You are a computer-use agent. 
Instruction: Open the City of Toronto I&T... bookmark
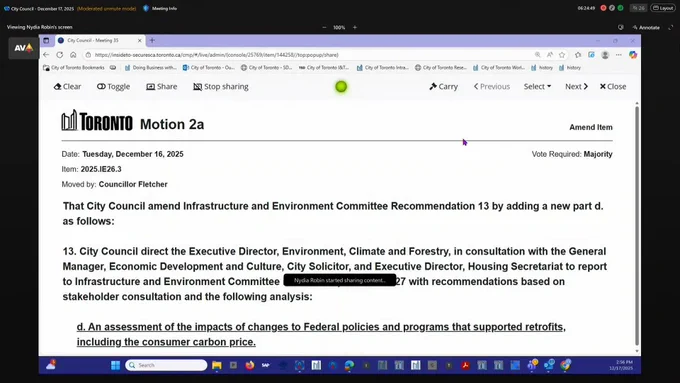[324, 68]
